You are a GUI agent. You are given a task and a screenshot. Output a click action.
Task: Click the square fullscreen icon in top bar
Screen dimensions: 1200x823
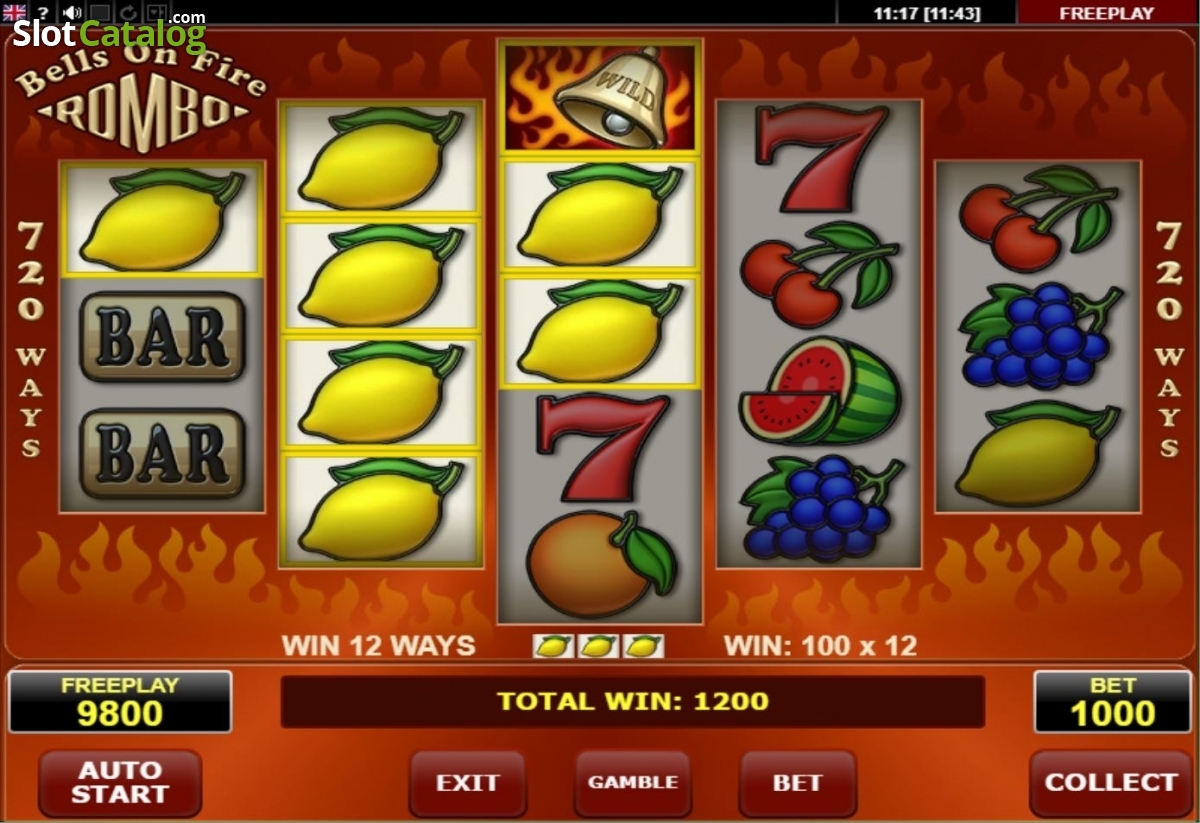pyautogui.click(x=100, y=12)
